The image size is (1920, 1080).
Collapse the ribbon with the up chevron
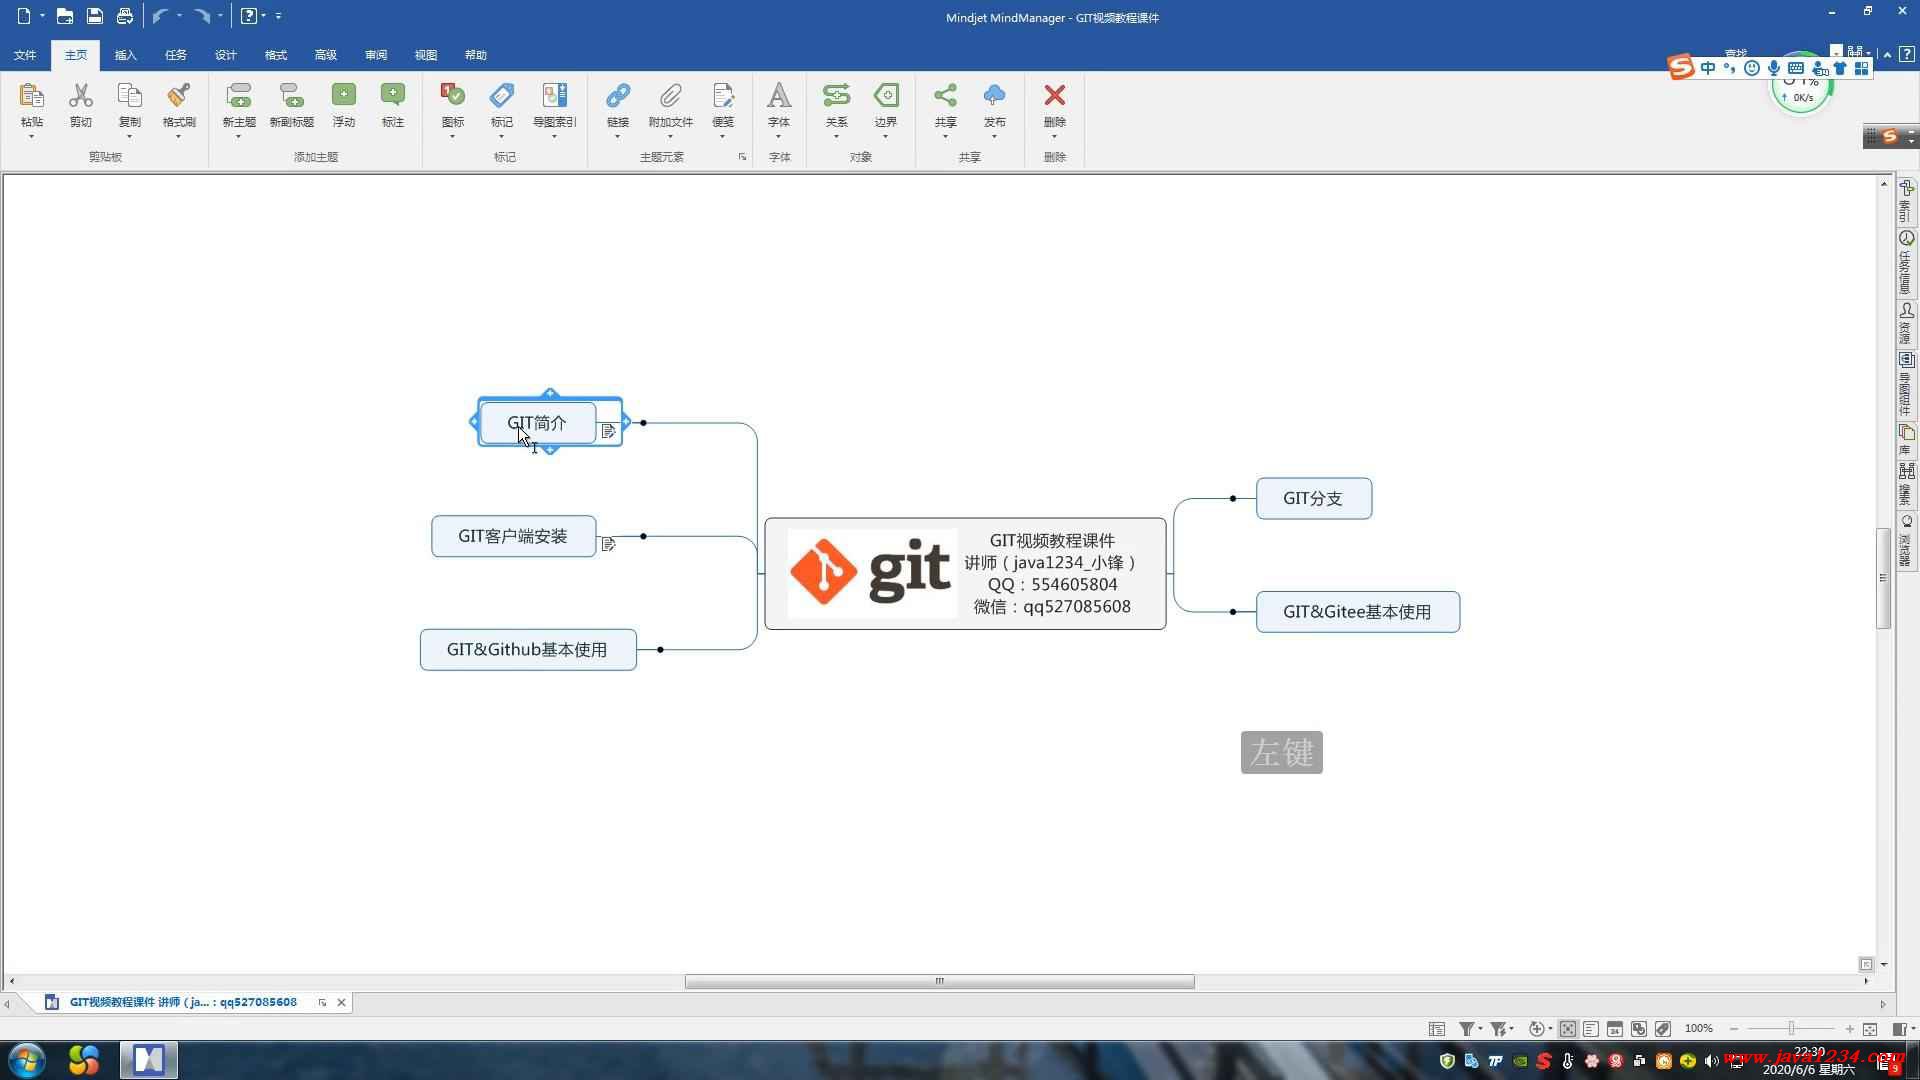point(1887,55)
